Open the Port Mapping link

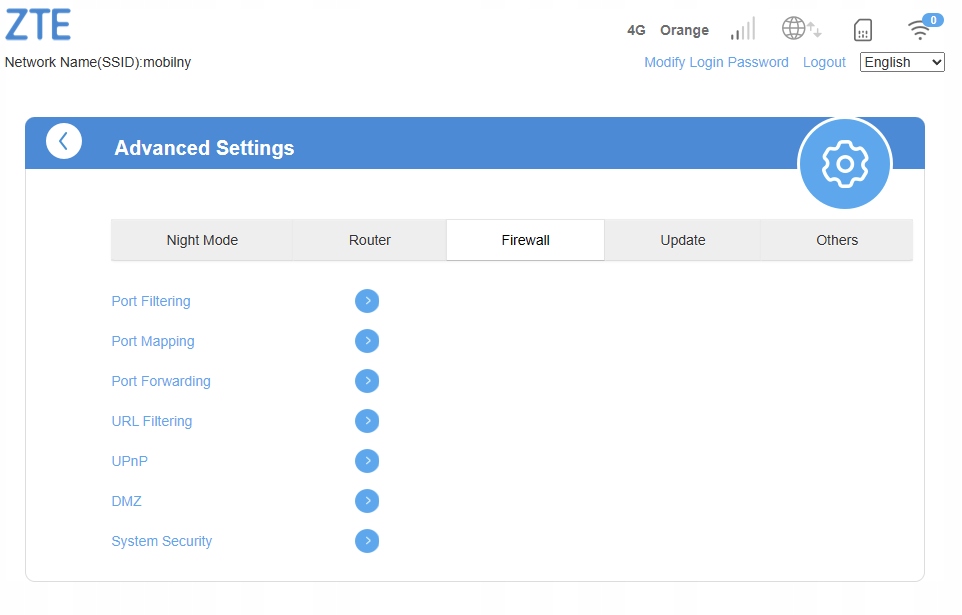(153, 341)
